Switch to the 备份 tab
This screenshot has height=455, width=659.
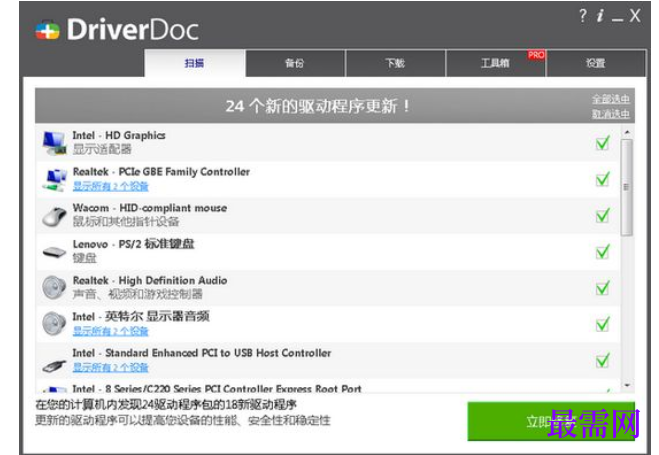coord(295,63)
